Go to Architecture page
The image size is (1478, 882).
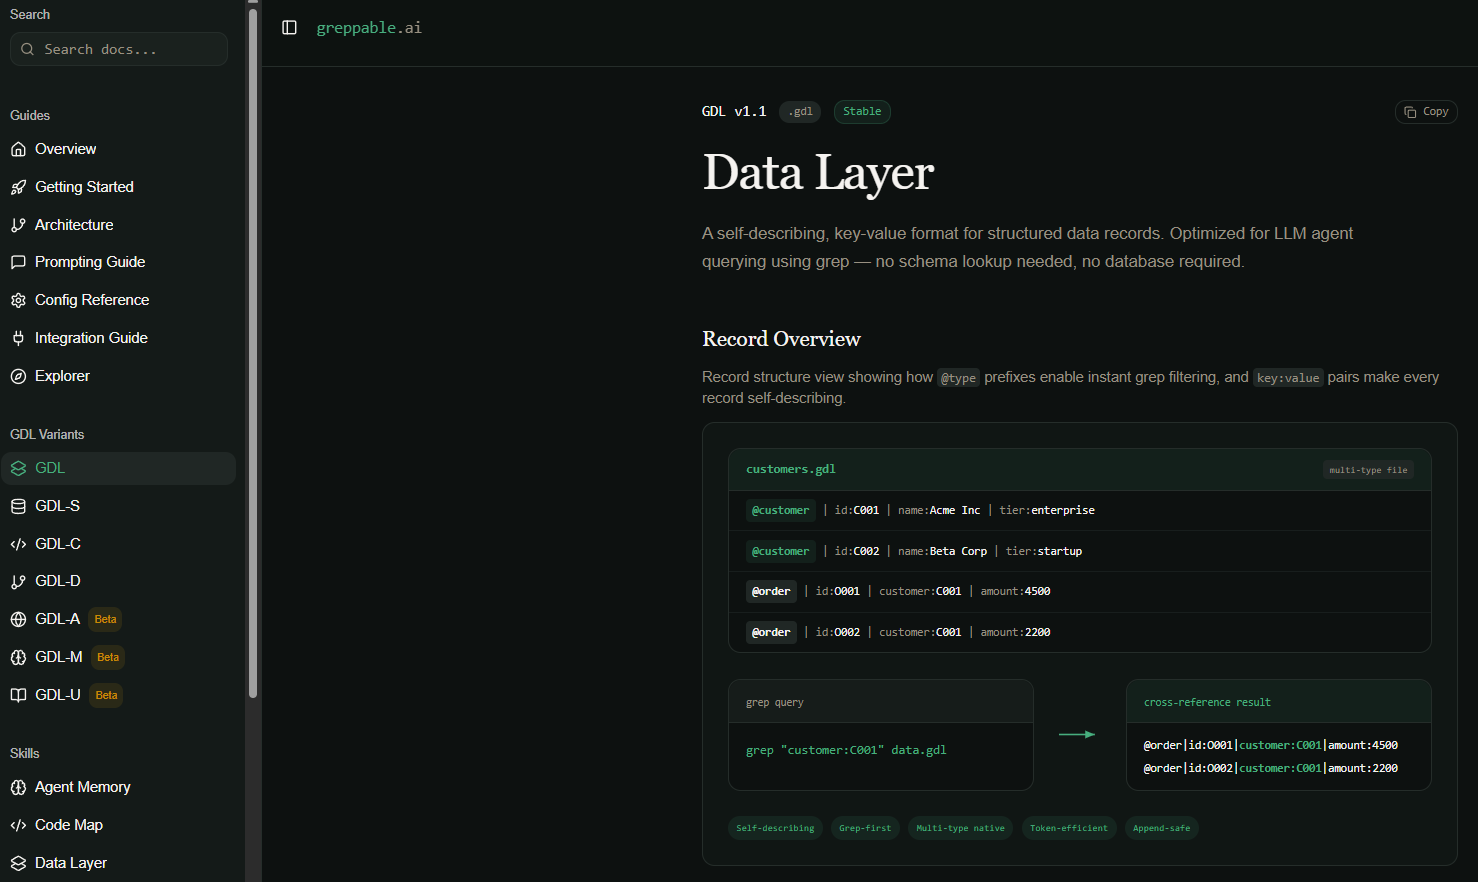pyautogui.click(x=119, y=225)
